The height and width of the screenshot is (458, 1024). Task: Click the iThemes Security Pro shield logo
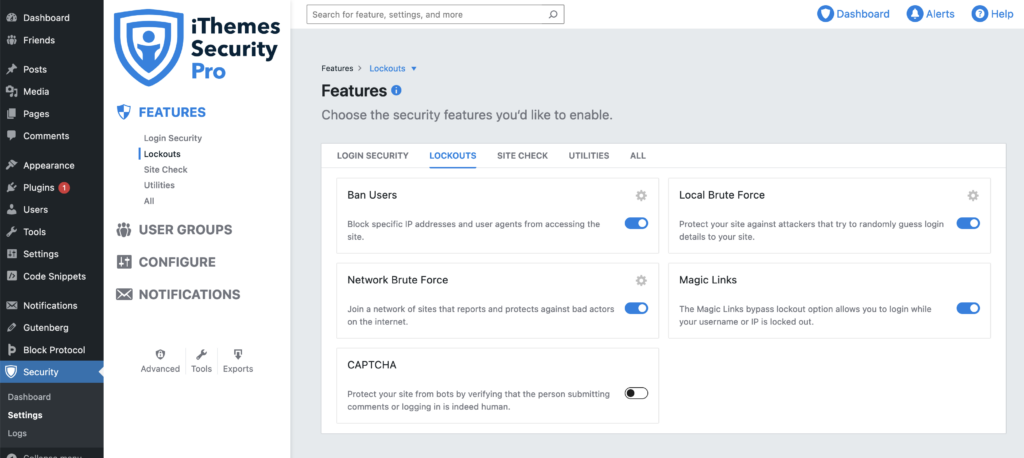tap(150, 47)
